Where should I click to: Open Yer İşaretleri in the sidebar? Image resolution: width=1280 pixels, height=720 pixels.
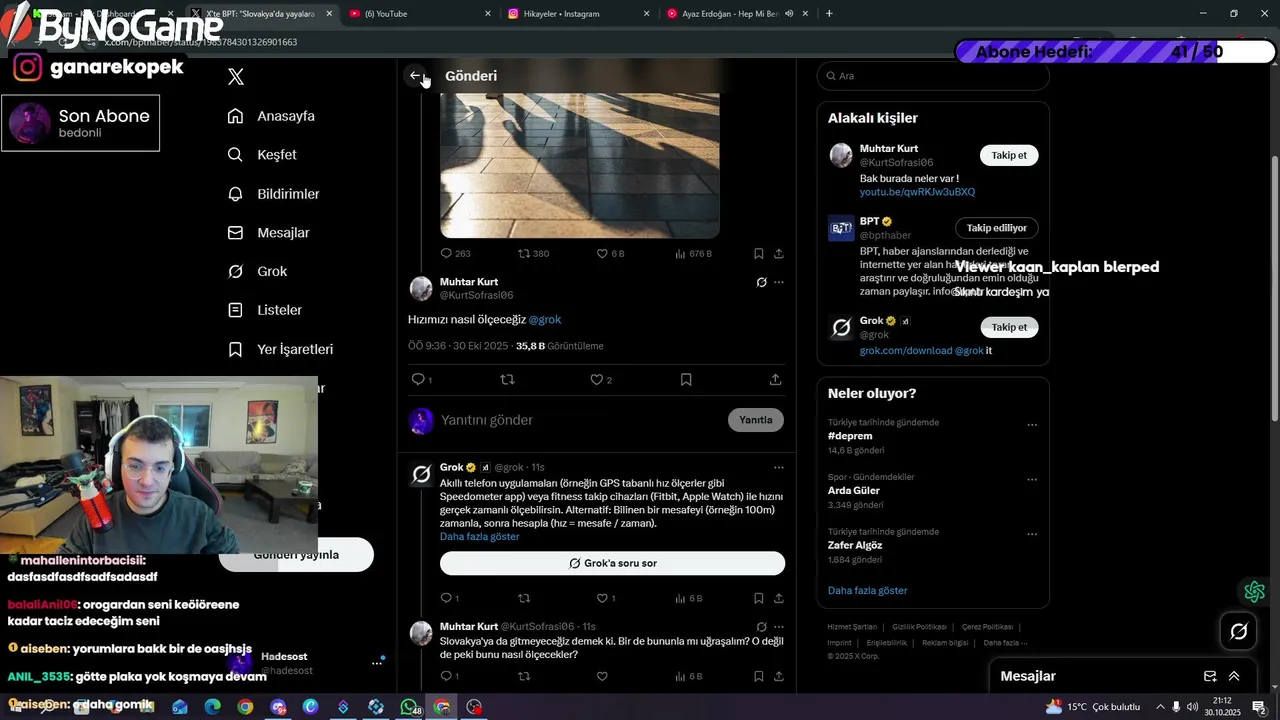280,349
